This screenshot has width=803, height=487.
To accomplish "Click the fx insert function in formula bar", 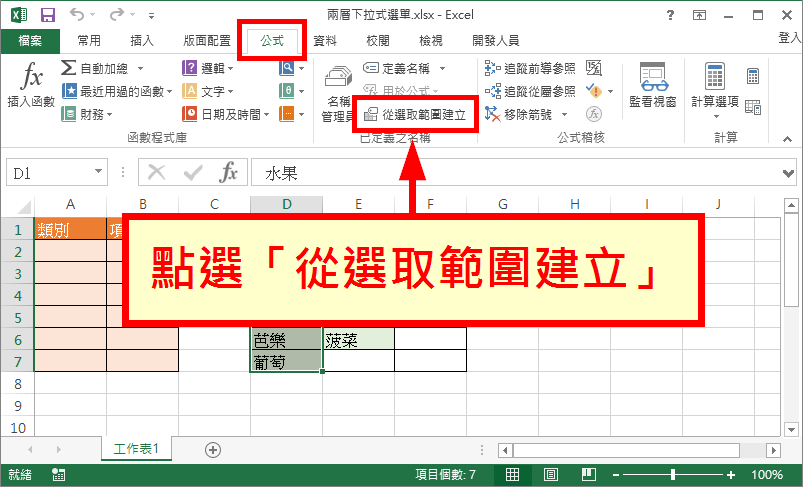I will coord(228,172).
